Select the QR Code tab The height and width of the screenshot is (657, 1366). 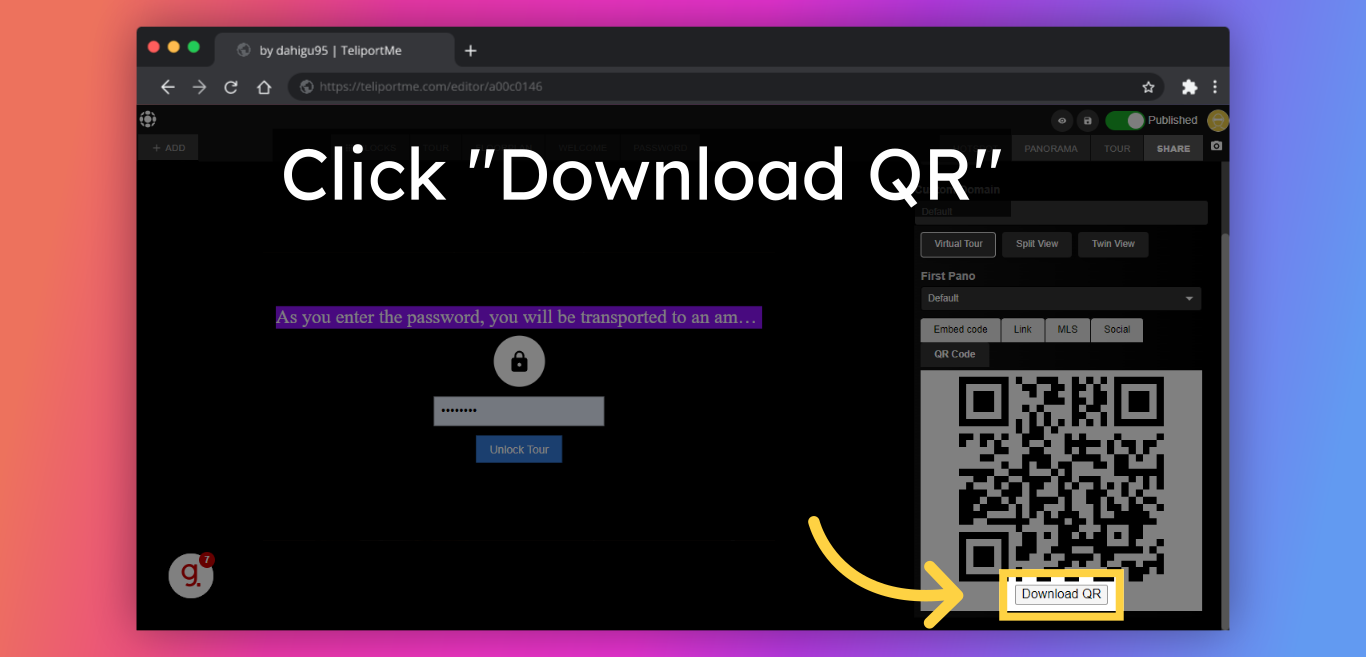(955, 354)
